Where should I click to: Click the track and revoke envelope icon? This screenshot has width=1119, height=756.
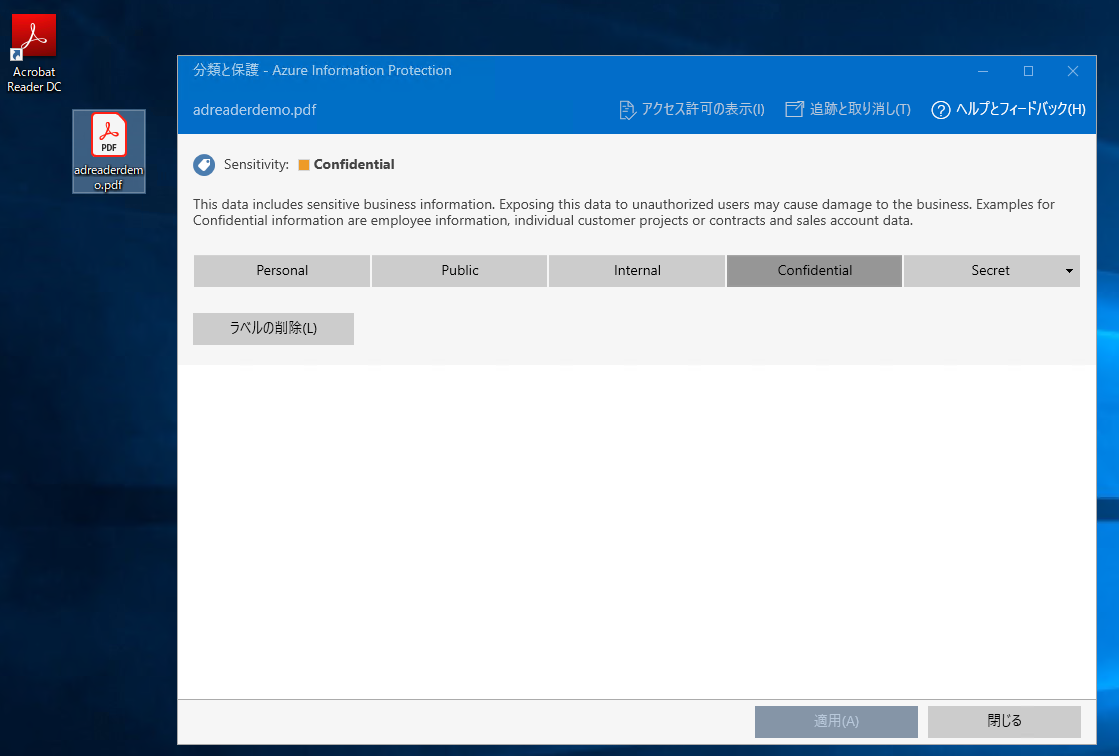click(794, 110)
